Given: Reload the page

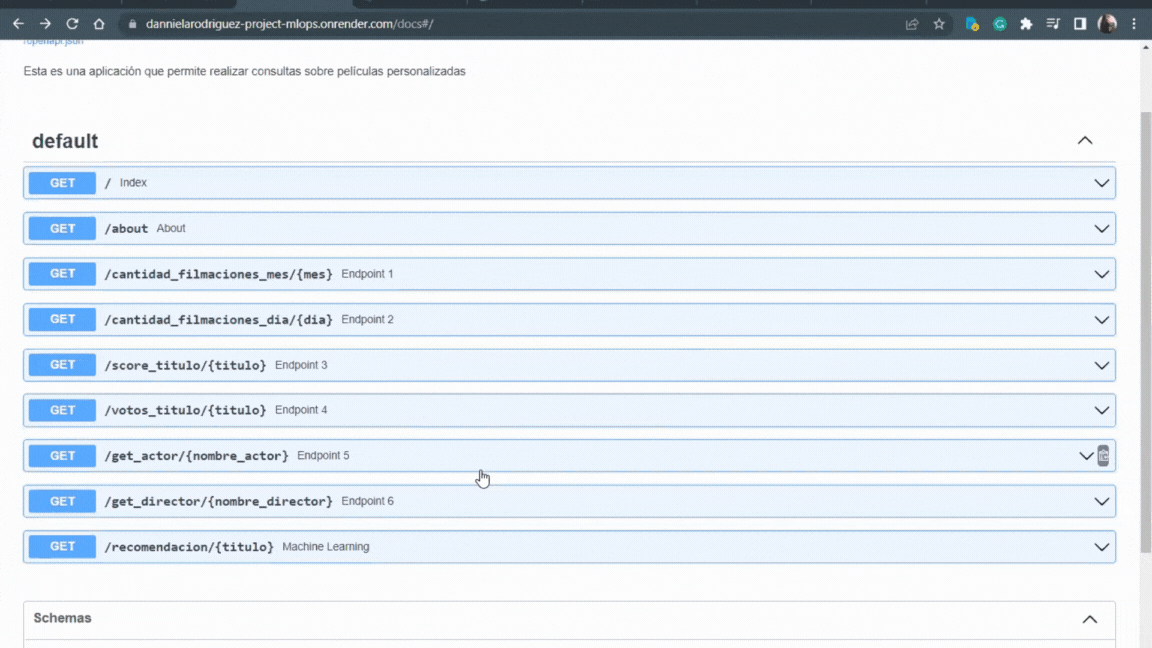Looking at the screenshot, I should click(72, 24).
